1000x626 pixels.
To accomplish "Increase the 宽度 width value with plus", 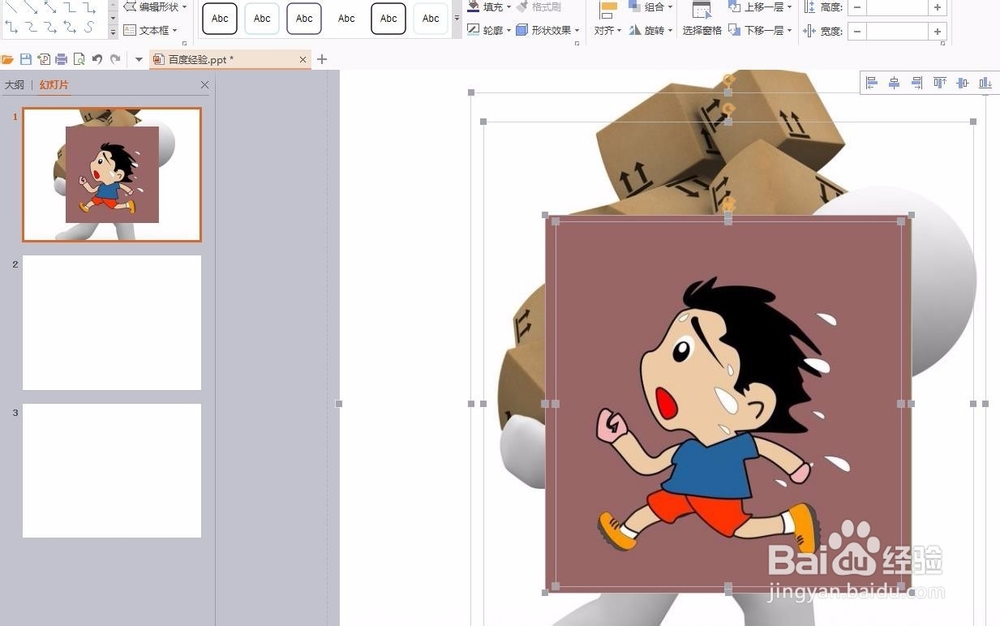I will [x=937, y=31].
